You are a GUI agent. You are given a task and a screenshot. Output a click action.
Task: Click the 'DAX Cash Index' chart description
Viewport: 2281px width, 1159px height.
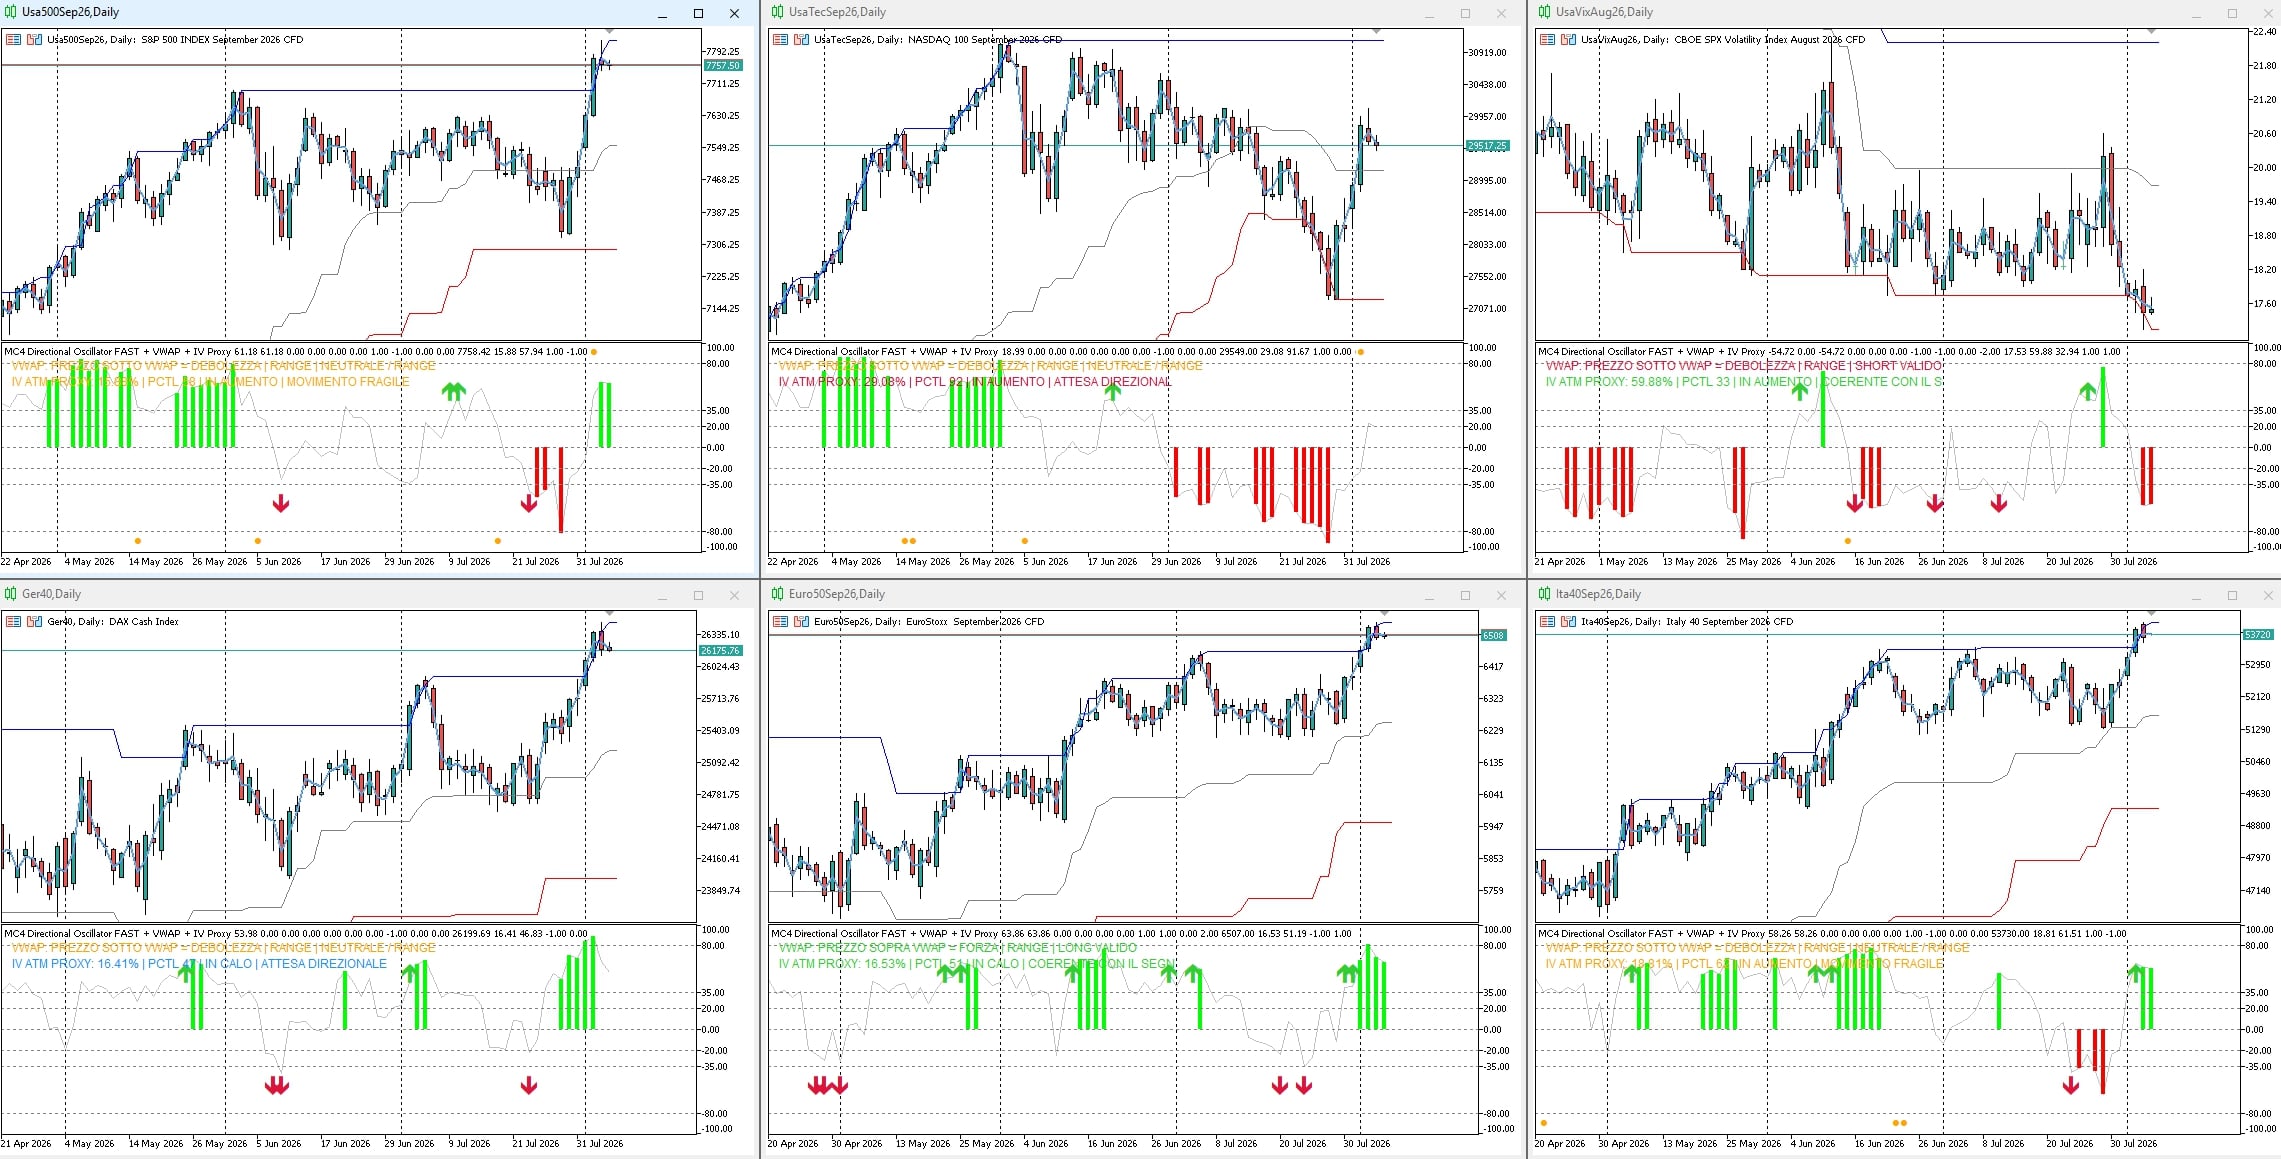coord(144,622)
